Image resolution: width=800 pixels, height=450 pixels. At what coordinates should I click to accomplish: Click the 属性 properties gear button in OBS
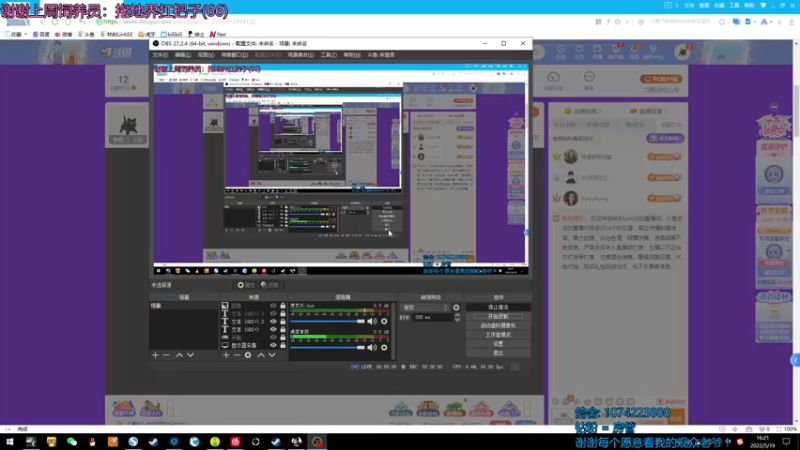coord(246,285)
